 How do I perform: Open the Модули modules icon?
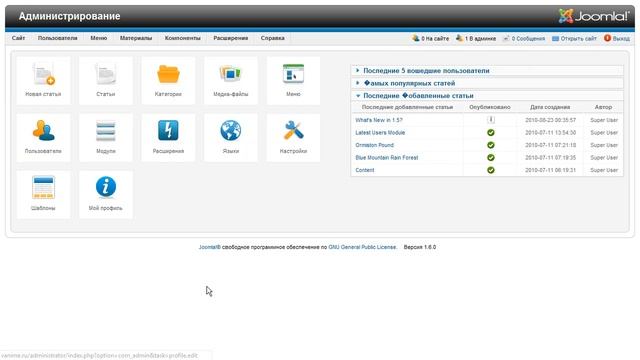click(106, 138)
